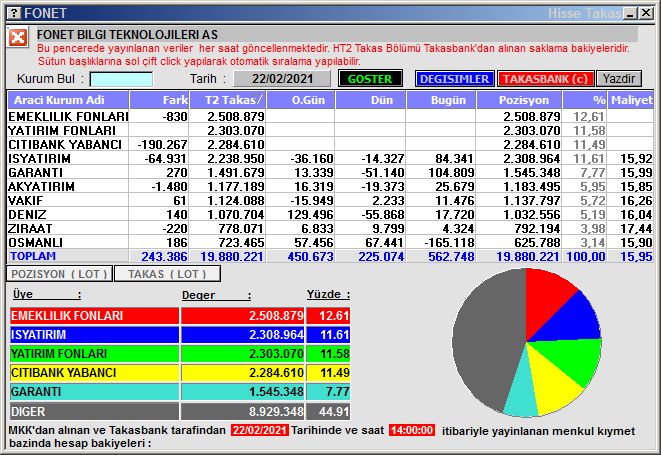Image resolution: width=661 pixels, height=455 pixels.
Task: Click the Kurum Bul input field
Action: (x=121, y=79)
